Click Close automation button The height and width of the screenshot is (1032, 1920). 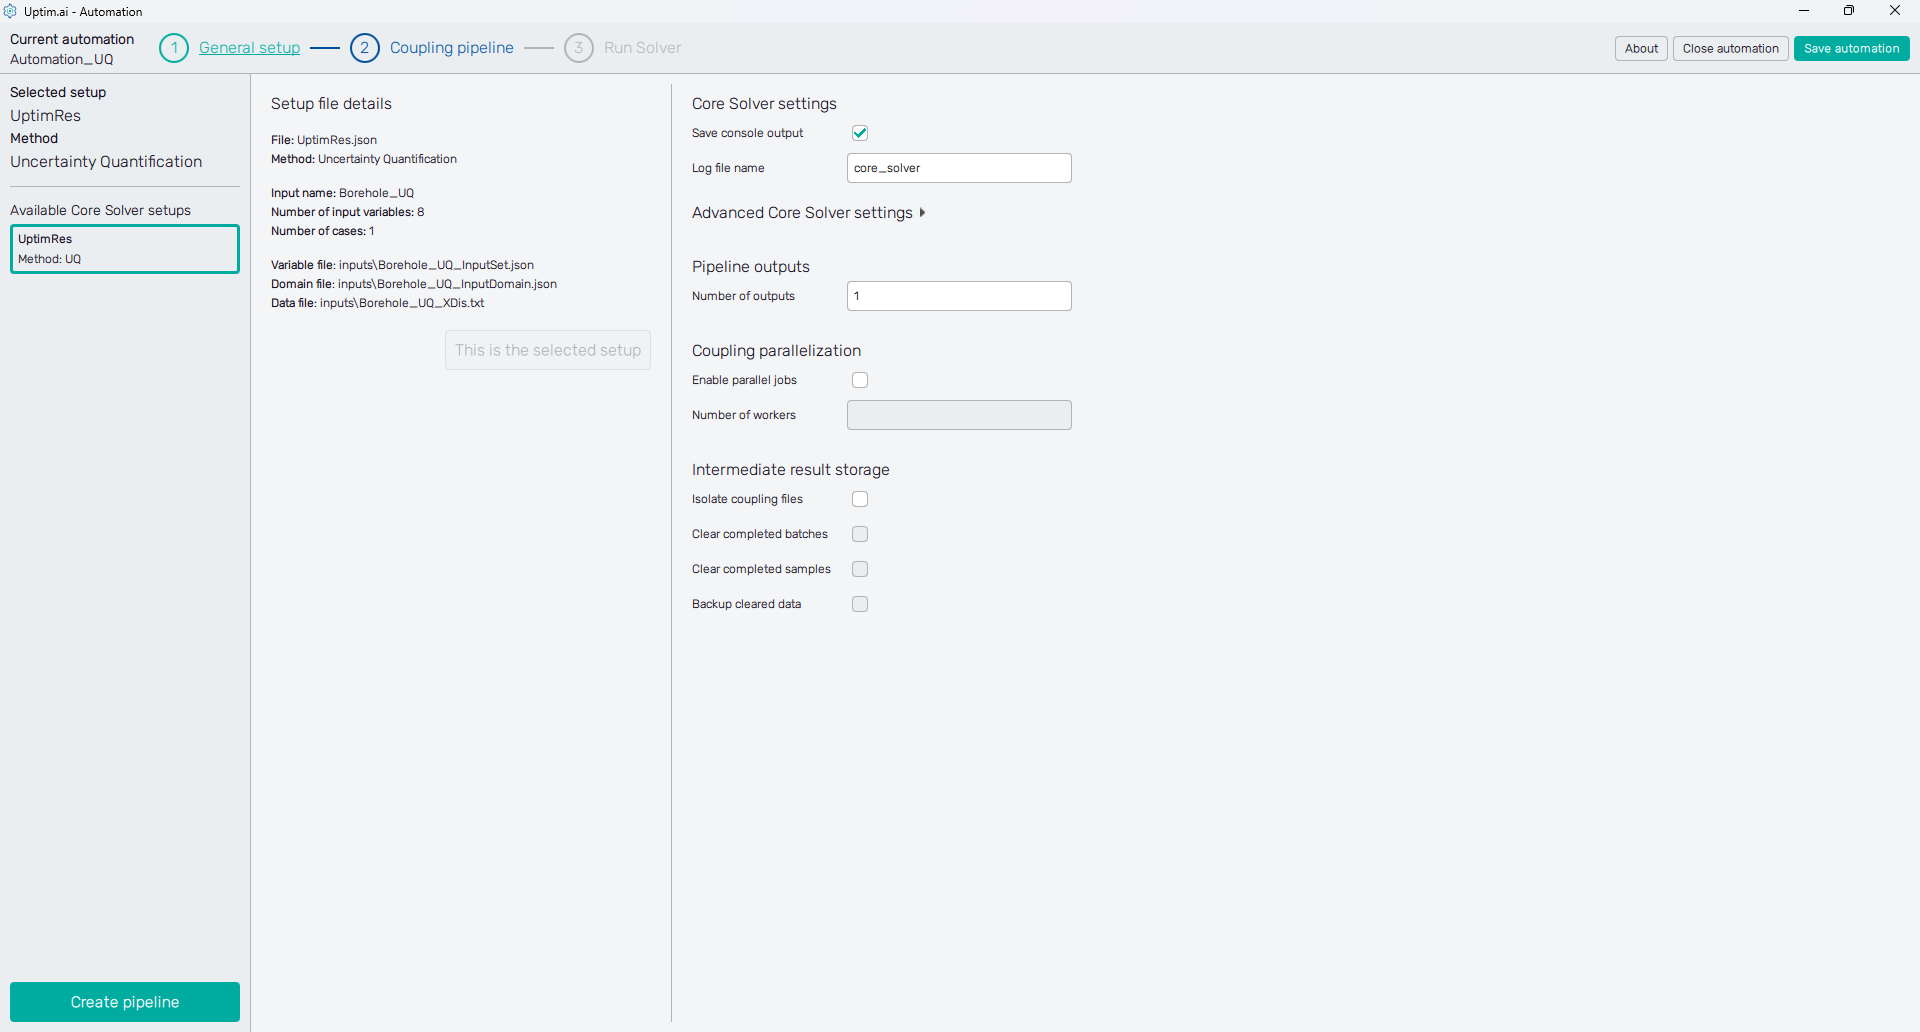[1730, 48]
